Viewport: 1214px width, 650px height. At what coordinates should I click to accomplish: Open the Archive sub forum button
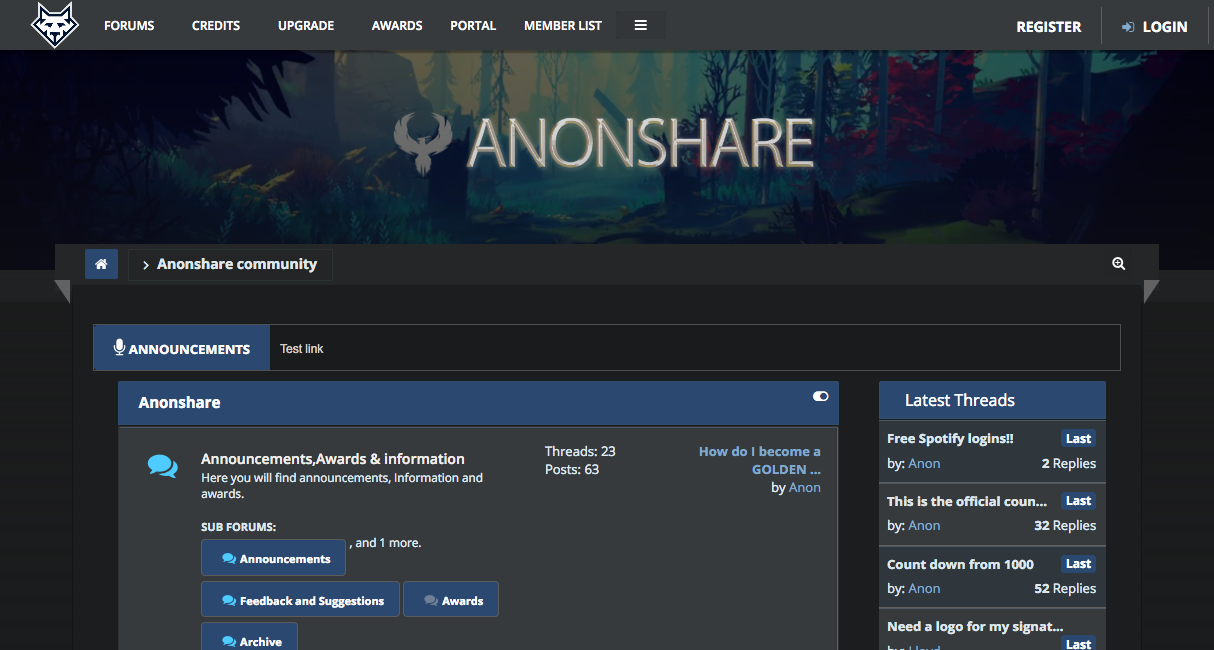[249, 638]
